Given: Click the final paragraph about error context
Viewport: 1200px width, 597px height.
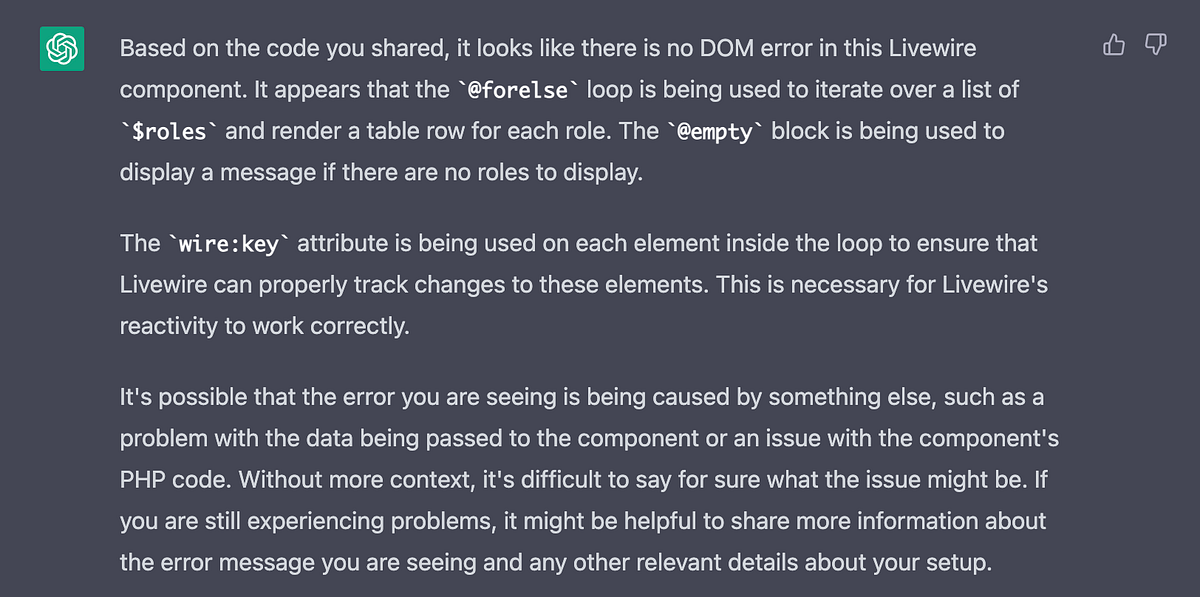Looking at the screenshot, I should 580,479.
